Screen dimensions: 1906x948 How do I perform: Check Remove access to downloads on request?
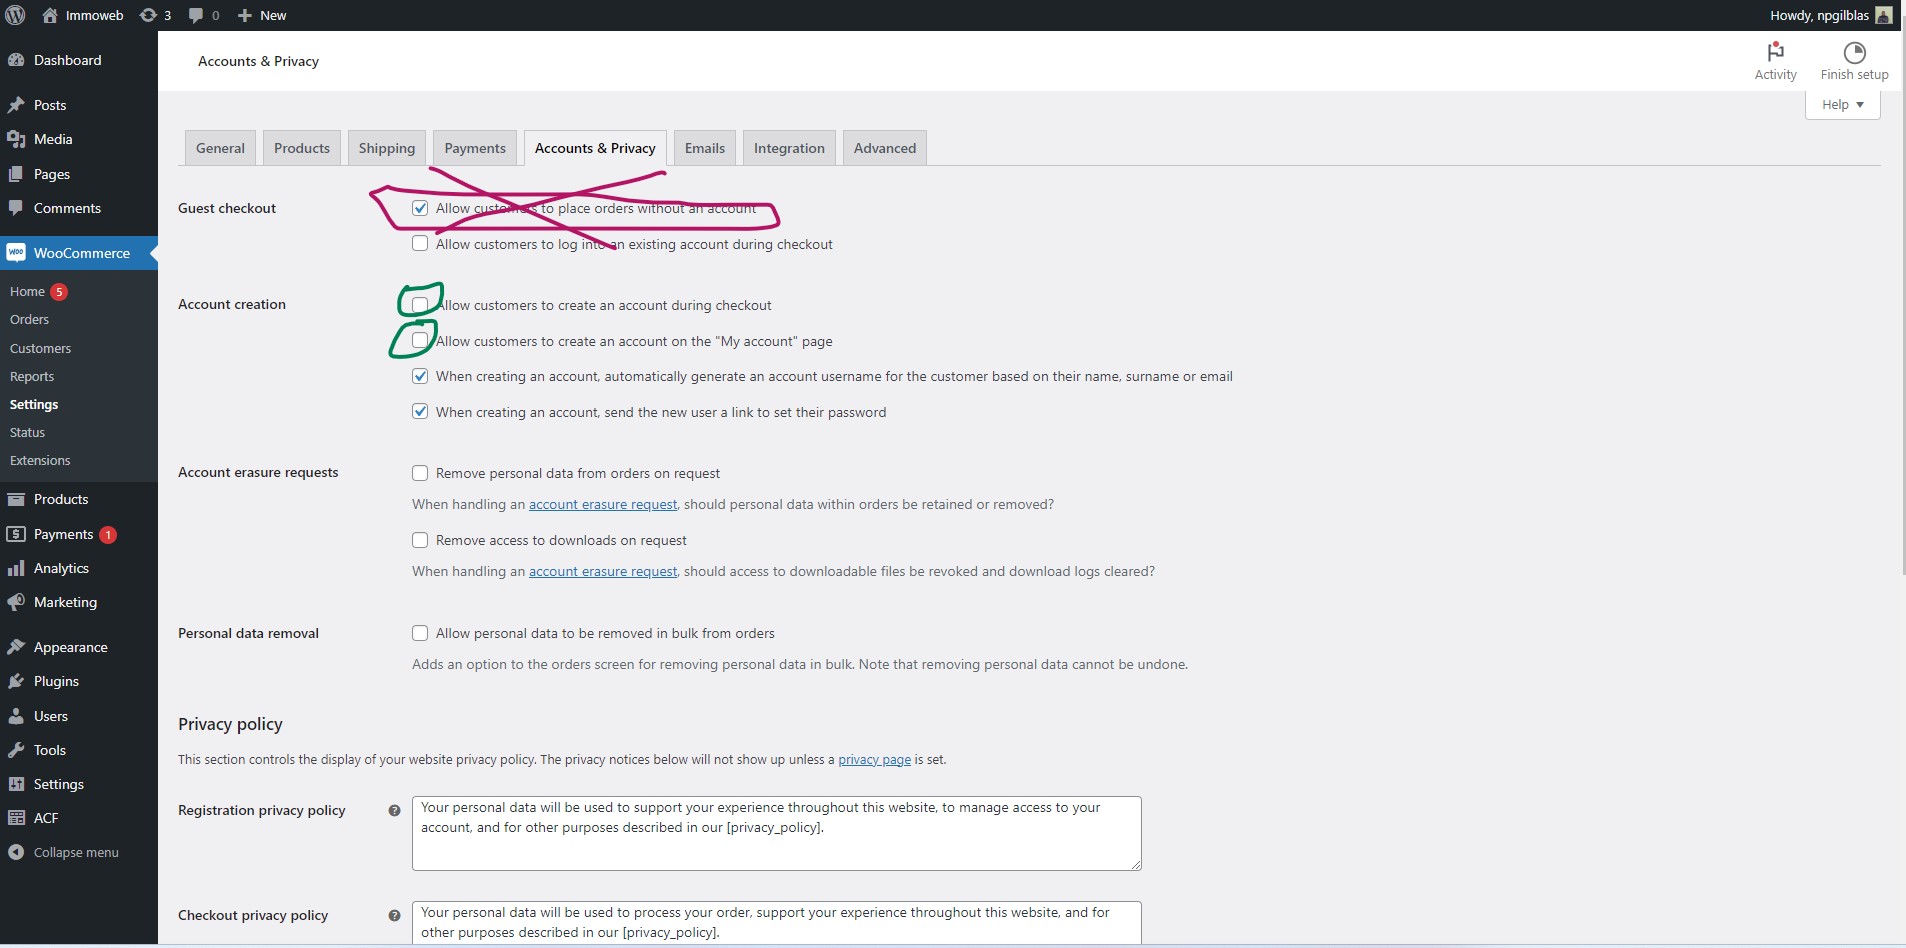click(x=420, y=540)
